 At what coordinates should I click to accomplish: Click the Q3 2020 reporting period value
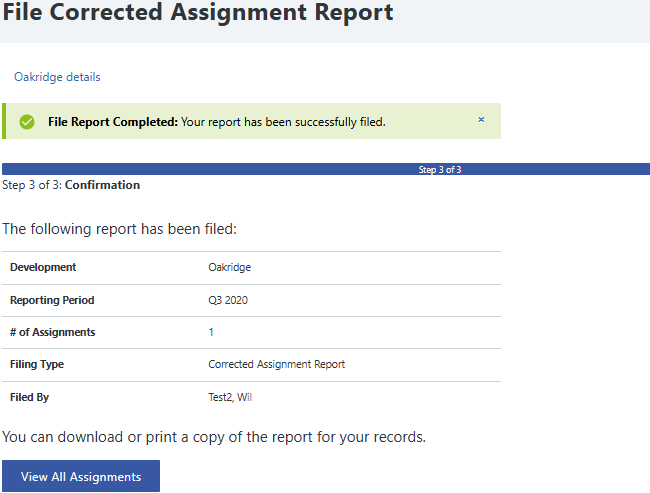(x=229, y=300)
